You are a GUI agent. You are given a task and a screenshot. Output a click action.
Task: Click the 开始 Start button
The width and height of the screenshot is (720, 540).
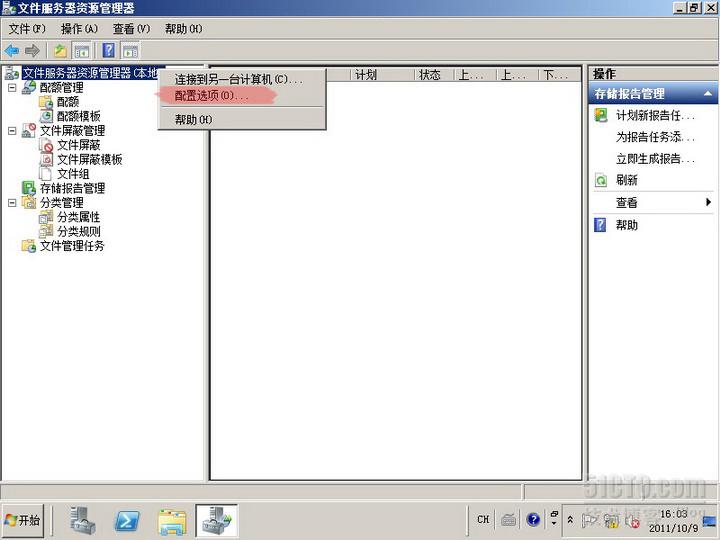point(23,520)
